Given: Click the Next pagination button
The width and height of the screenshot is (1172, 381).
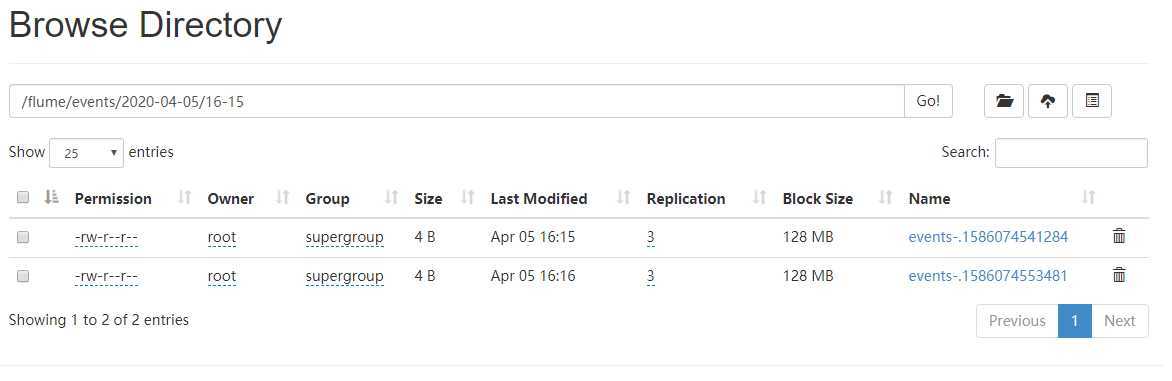Looking at the screenshot, I should click(x=1120, y=320).
